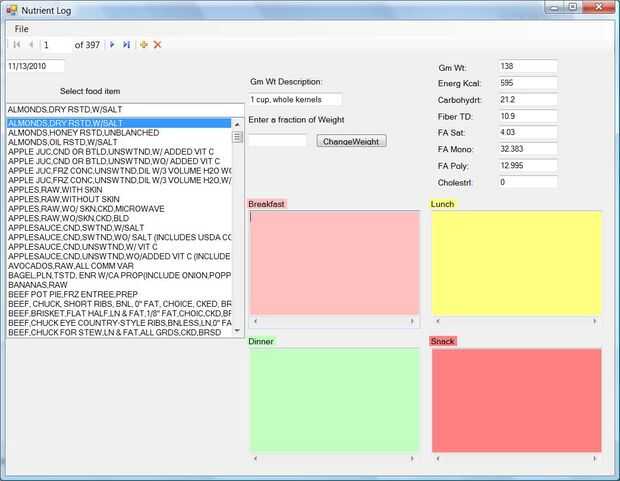
Task: Click the Energ Kcal value field
Action: click(x=528, y=83)
